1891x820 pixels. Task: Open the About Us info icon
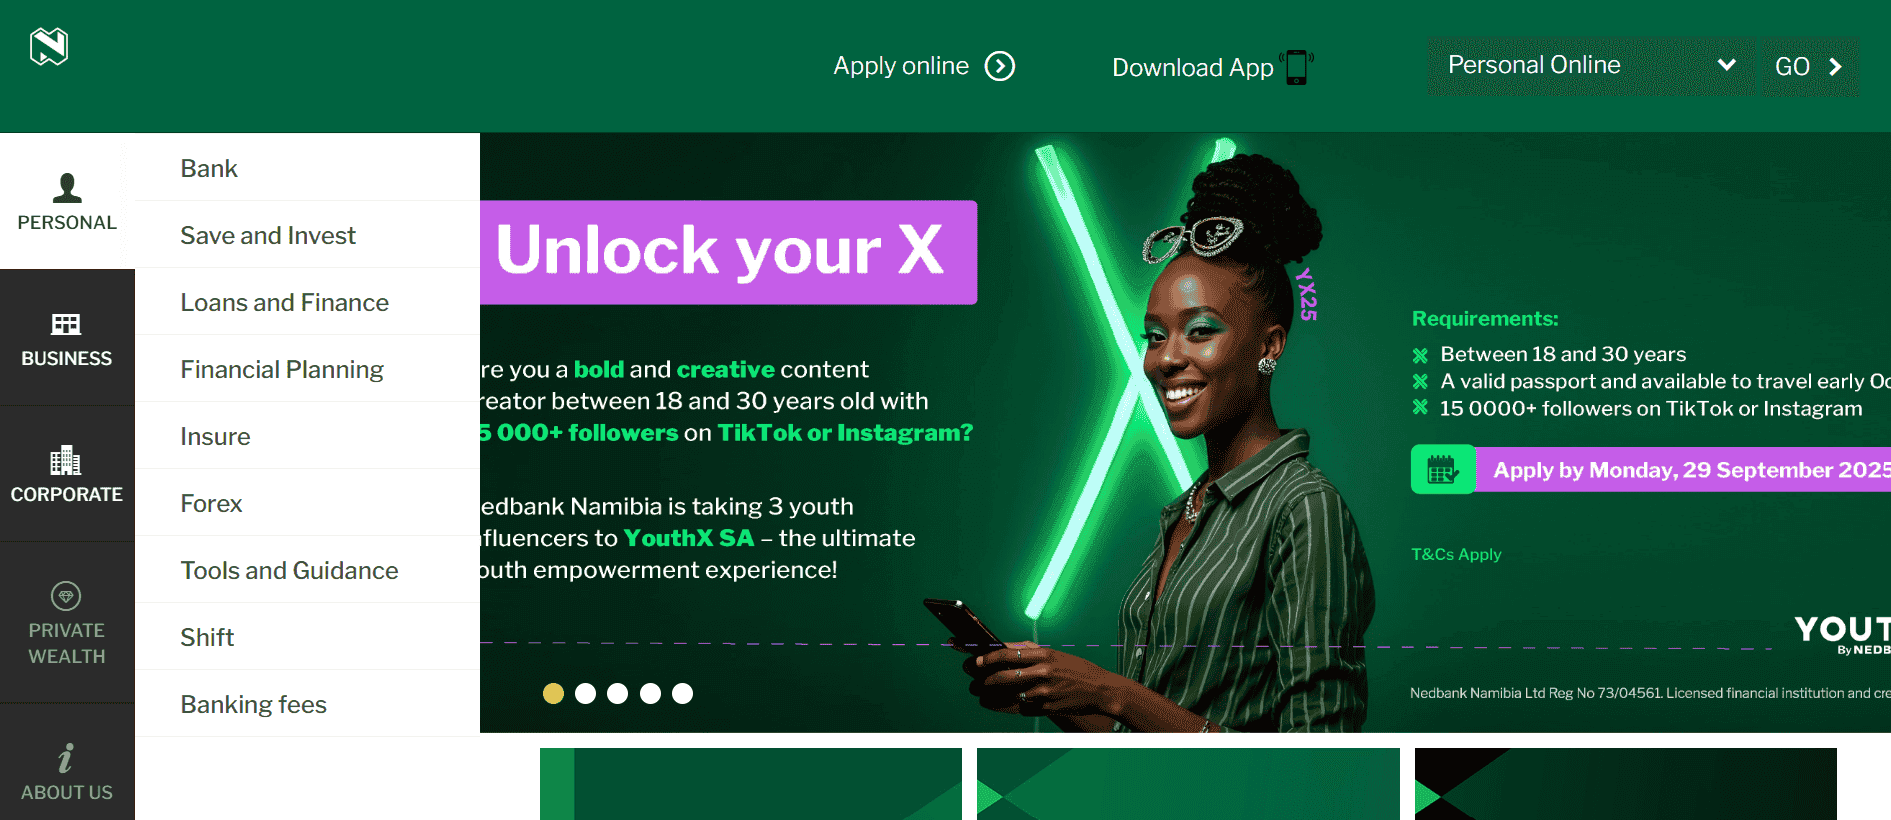pyautogui.click(x=66, y=757)
